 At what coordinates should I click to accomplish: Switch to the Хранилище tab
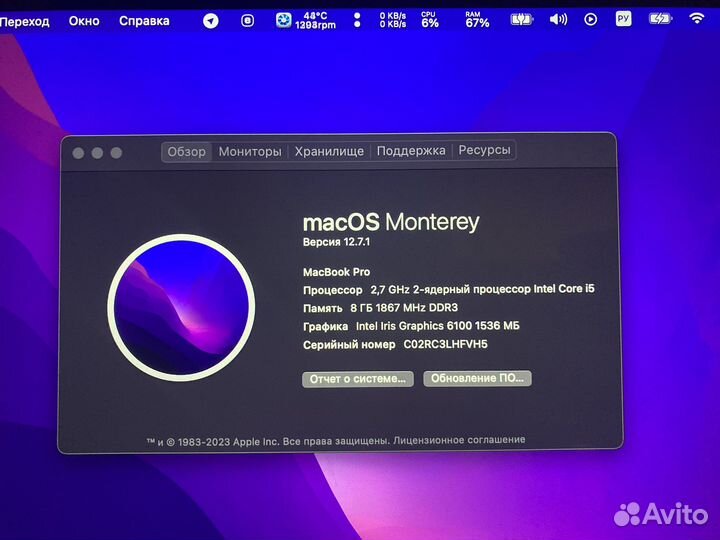(x=329, y=151)
